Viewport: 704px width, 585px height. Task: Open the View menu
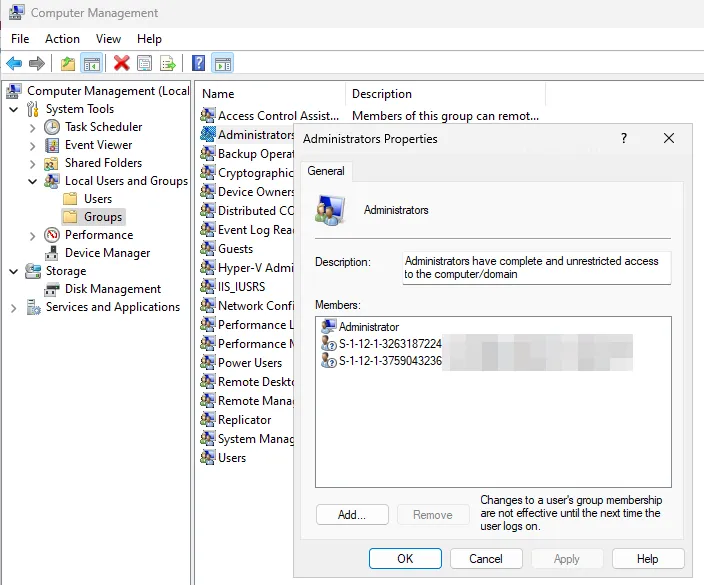tap(108, 39)
